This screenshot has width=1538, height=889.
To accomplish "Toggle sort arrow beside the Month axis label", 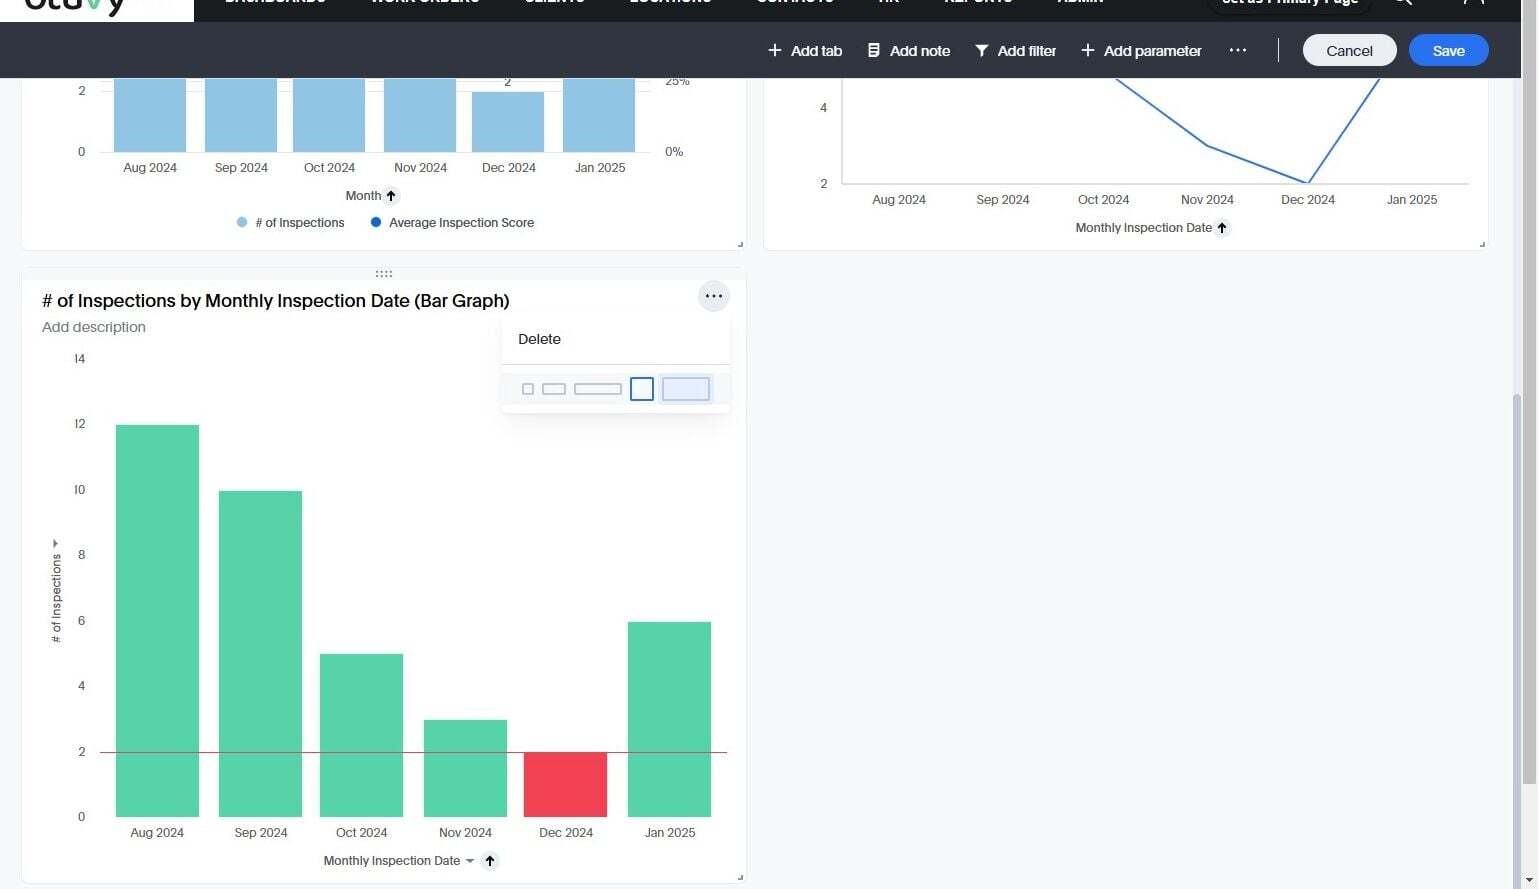I will (x=391, y=196).
